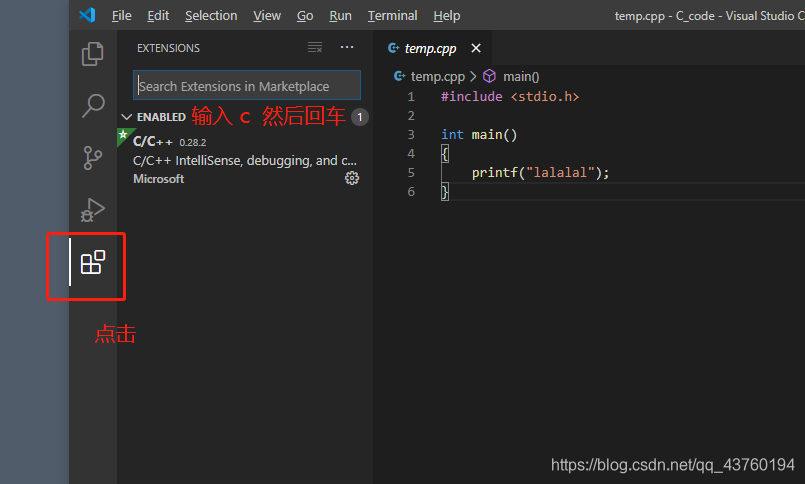Screen dimensions: 805x484
Task: Open manage gear for C/C++ extension
Action: [352, 178]
